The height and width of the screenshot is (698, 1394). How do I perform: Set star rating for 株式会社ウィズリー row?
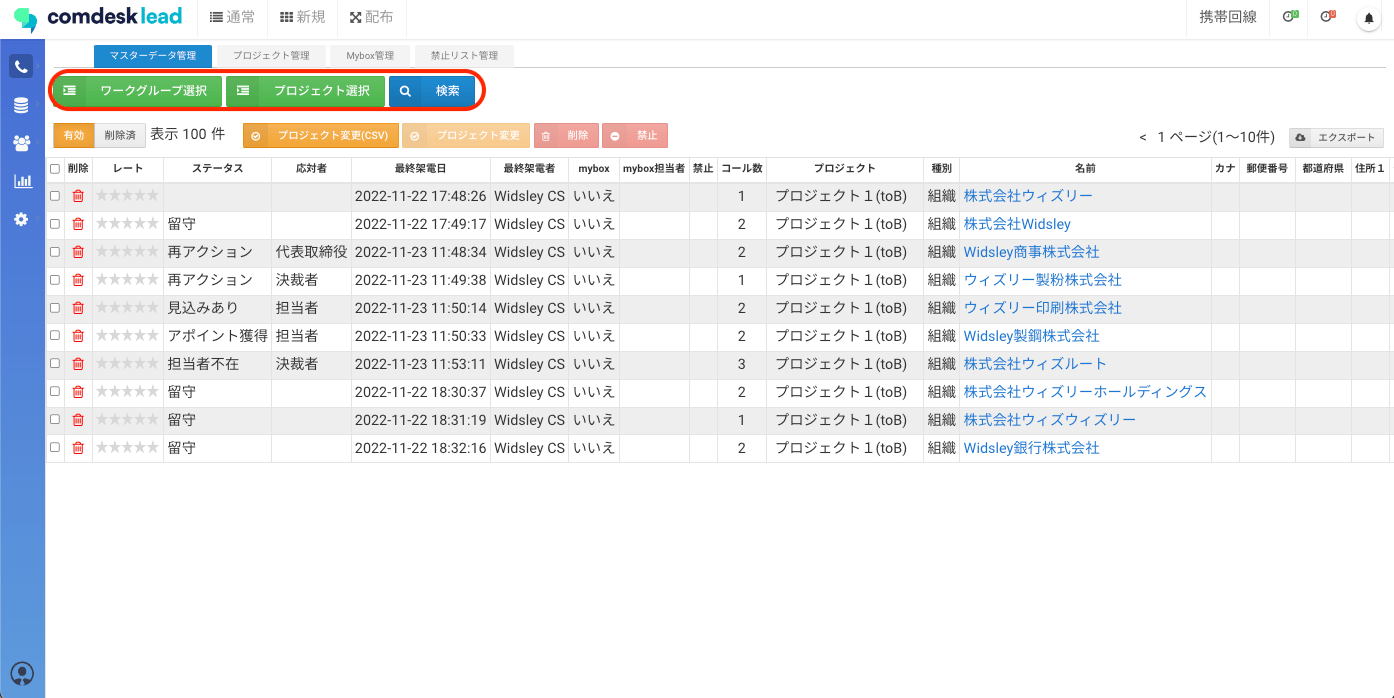(x=127, y=196)
